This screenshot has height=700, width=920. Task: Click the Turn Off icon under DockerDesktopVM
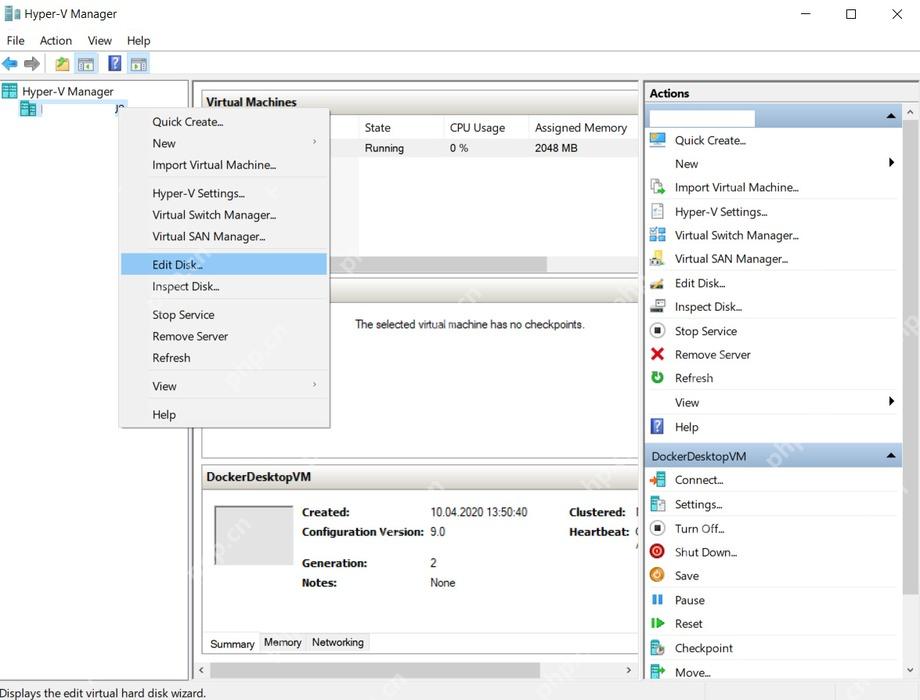tap(658, 528)
